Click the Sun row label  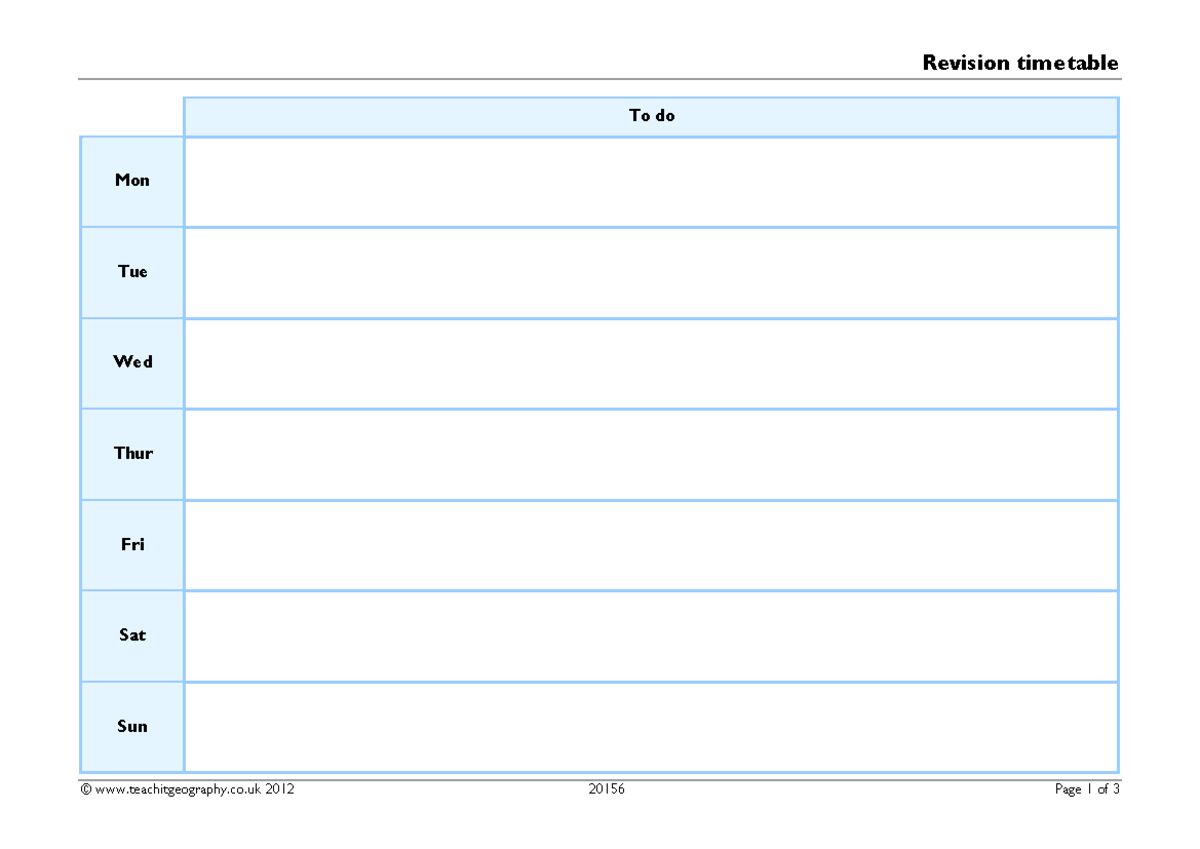(131, 726)
